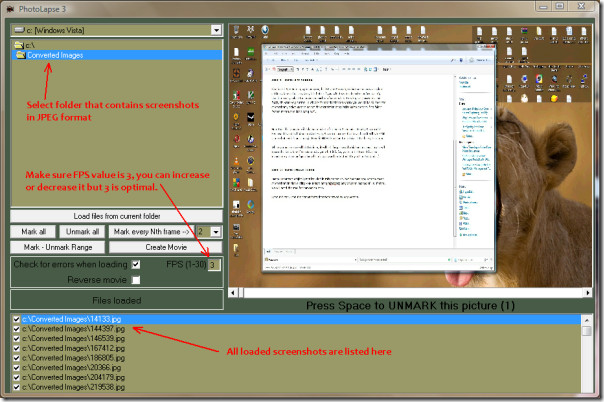Select the Converted Images folder
The image size is (604, 402).
click(117, 55)
